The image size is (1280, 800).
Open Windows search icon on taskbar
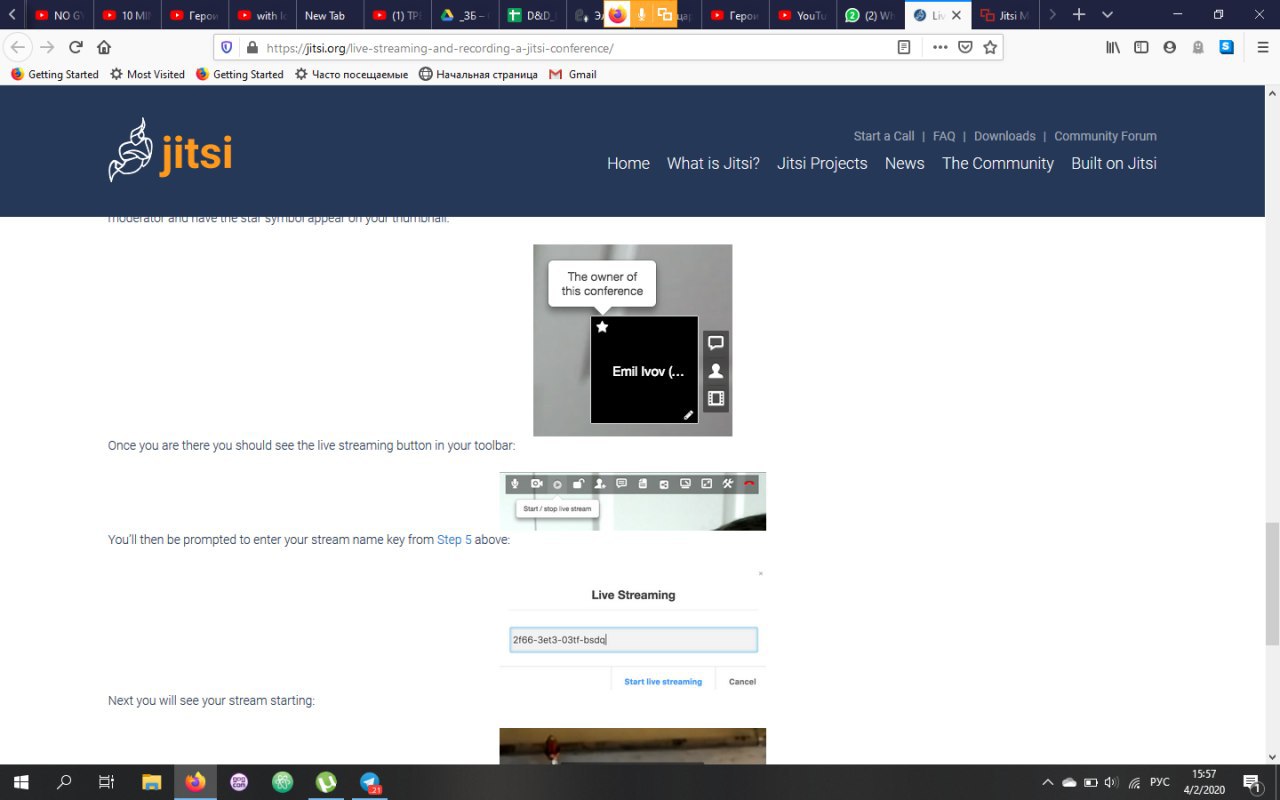click(x=64, y=782)
